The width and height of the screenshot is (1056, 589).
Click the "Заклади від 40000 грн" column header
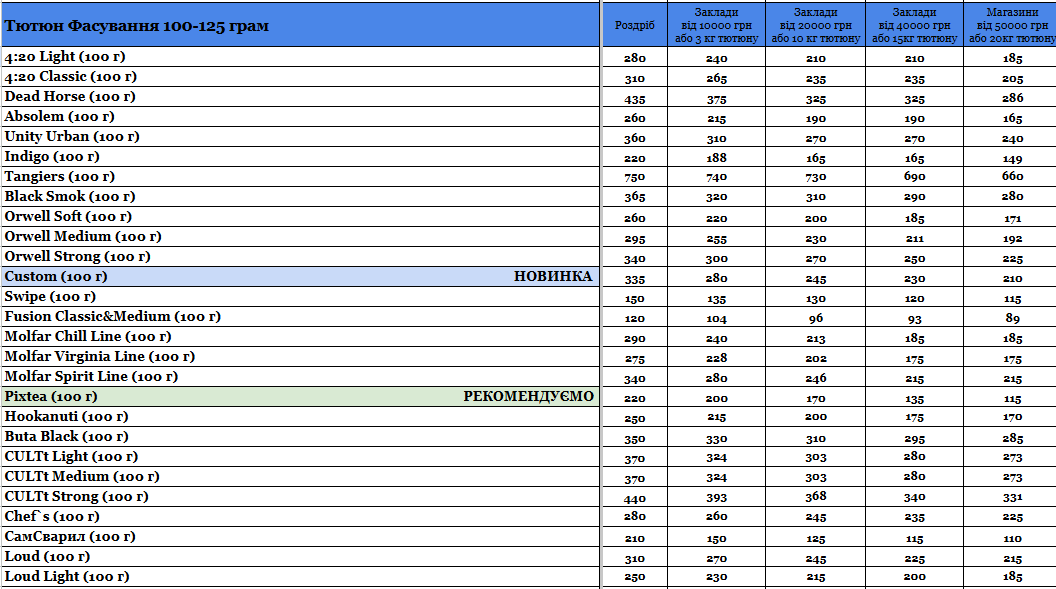(914, 25)
